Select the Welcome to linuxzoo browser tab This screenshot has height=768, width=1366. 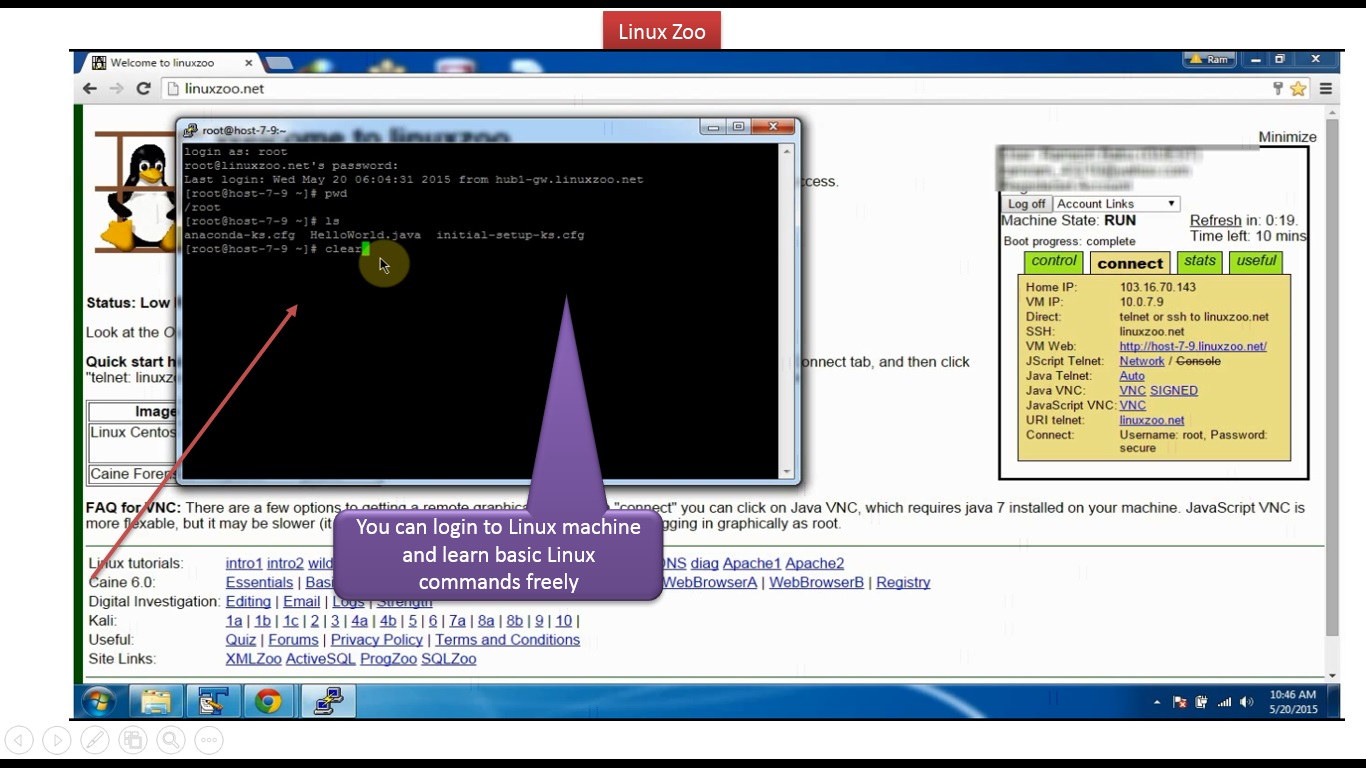(170, 62)
